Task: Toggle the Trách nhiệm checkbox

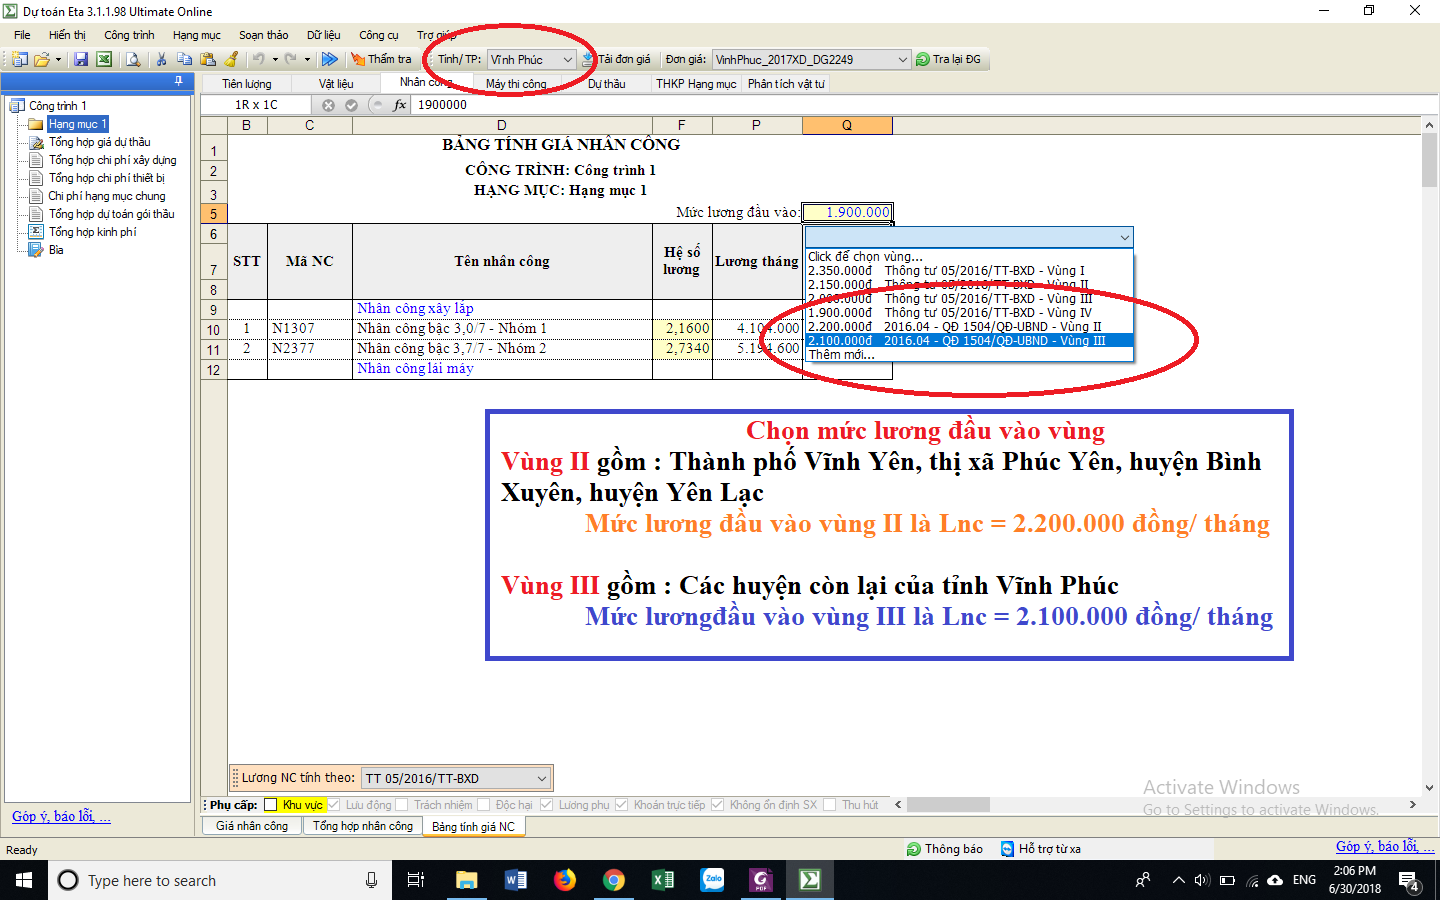Action: pos(402,805)
